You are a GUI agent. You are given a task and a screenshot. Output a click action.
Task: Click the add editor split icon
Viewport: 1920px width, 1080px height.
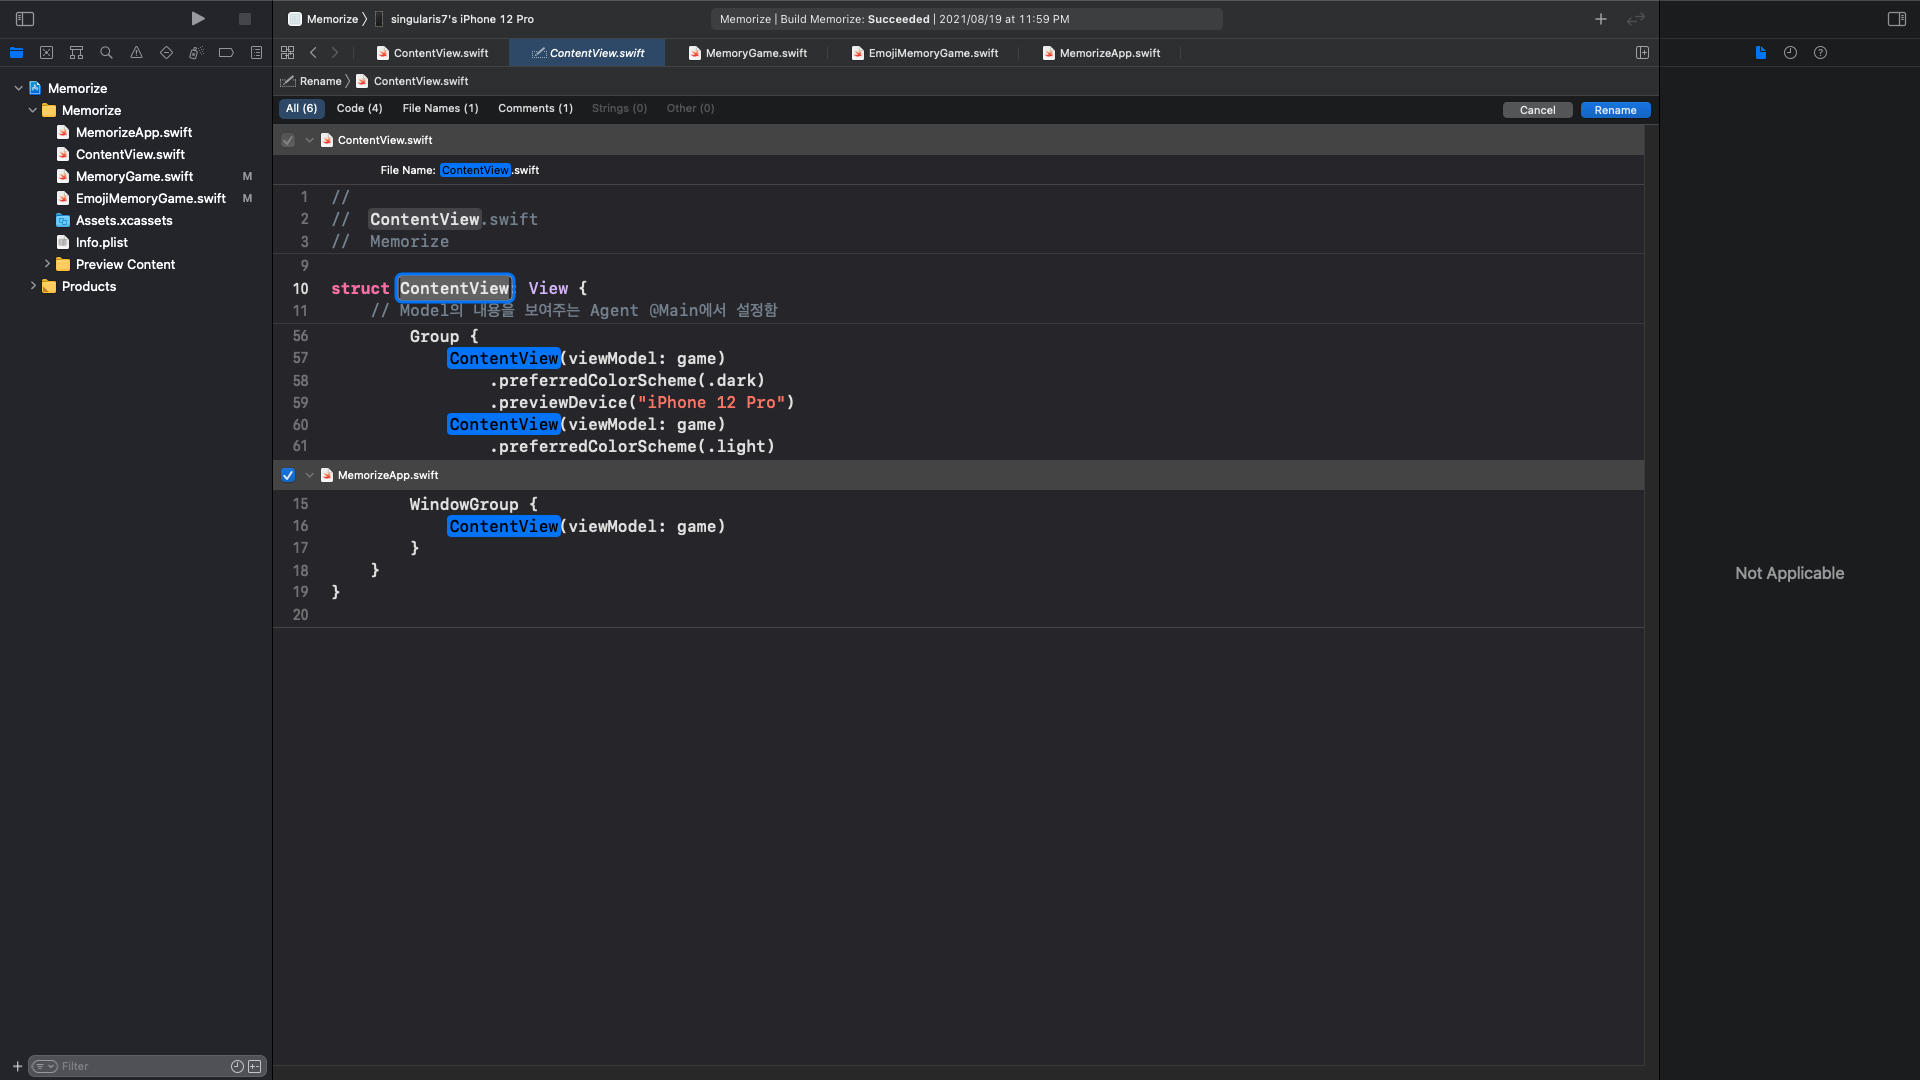(1642, 53)
